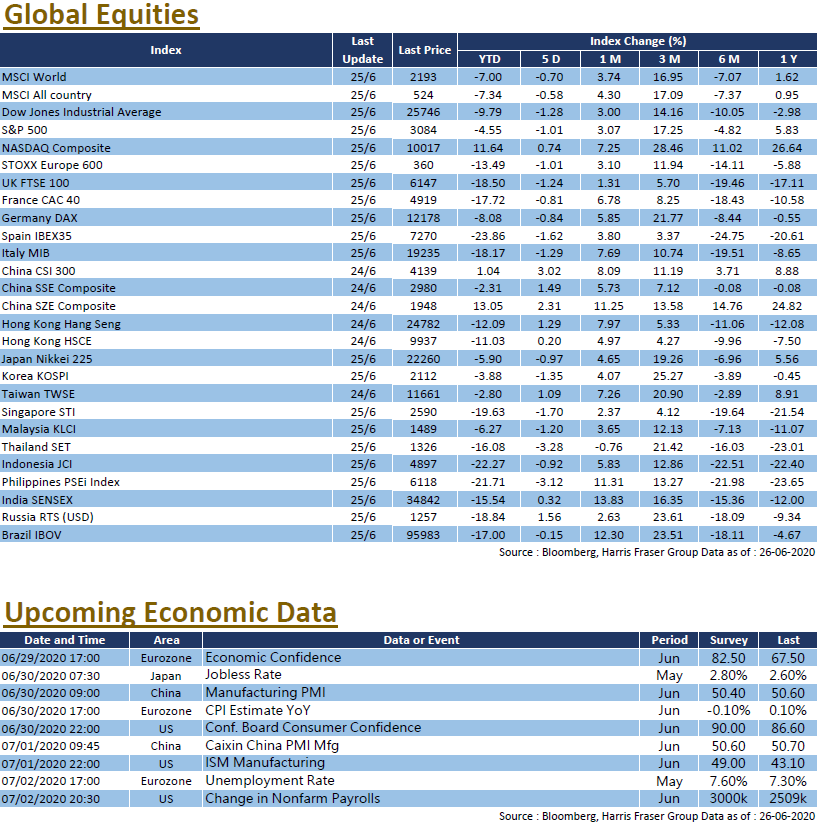Click the Data or Event column header
This screenshot has height=825, width=820.
(x=421, y=640)
